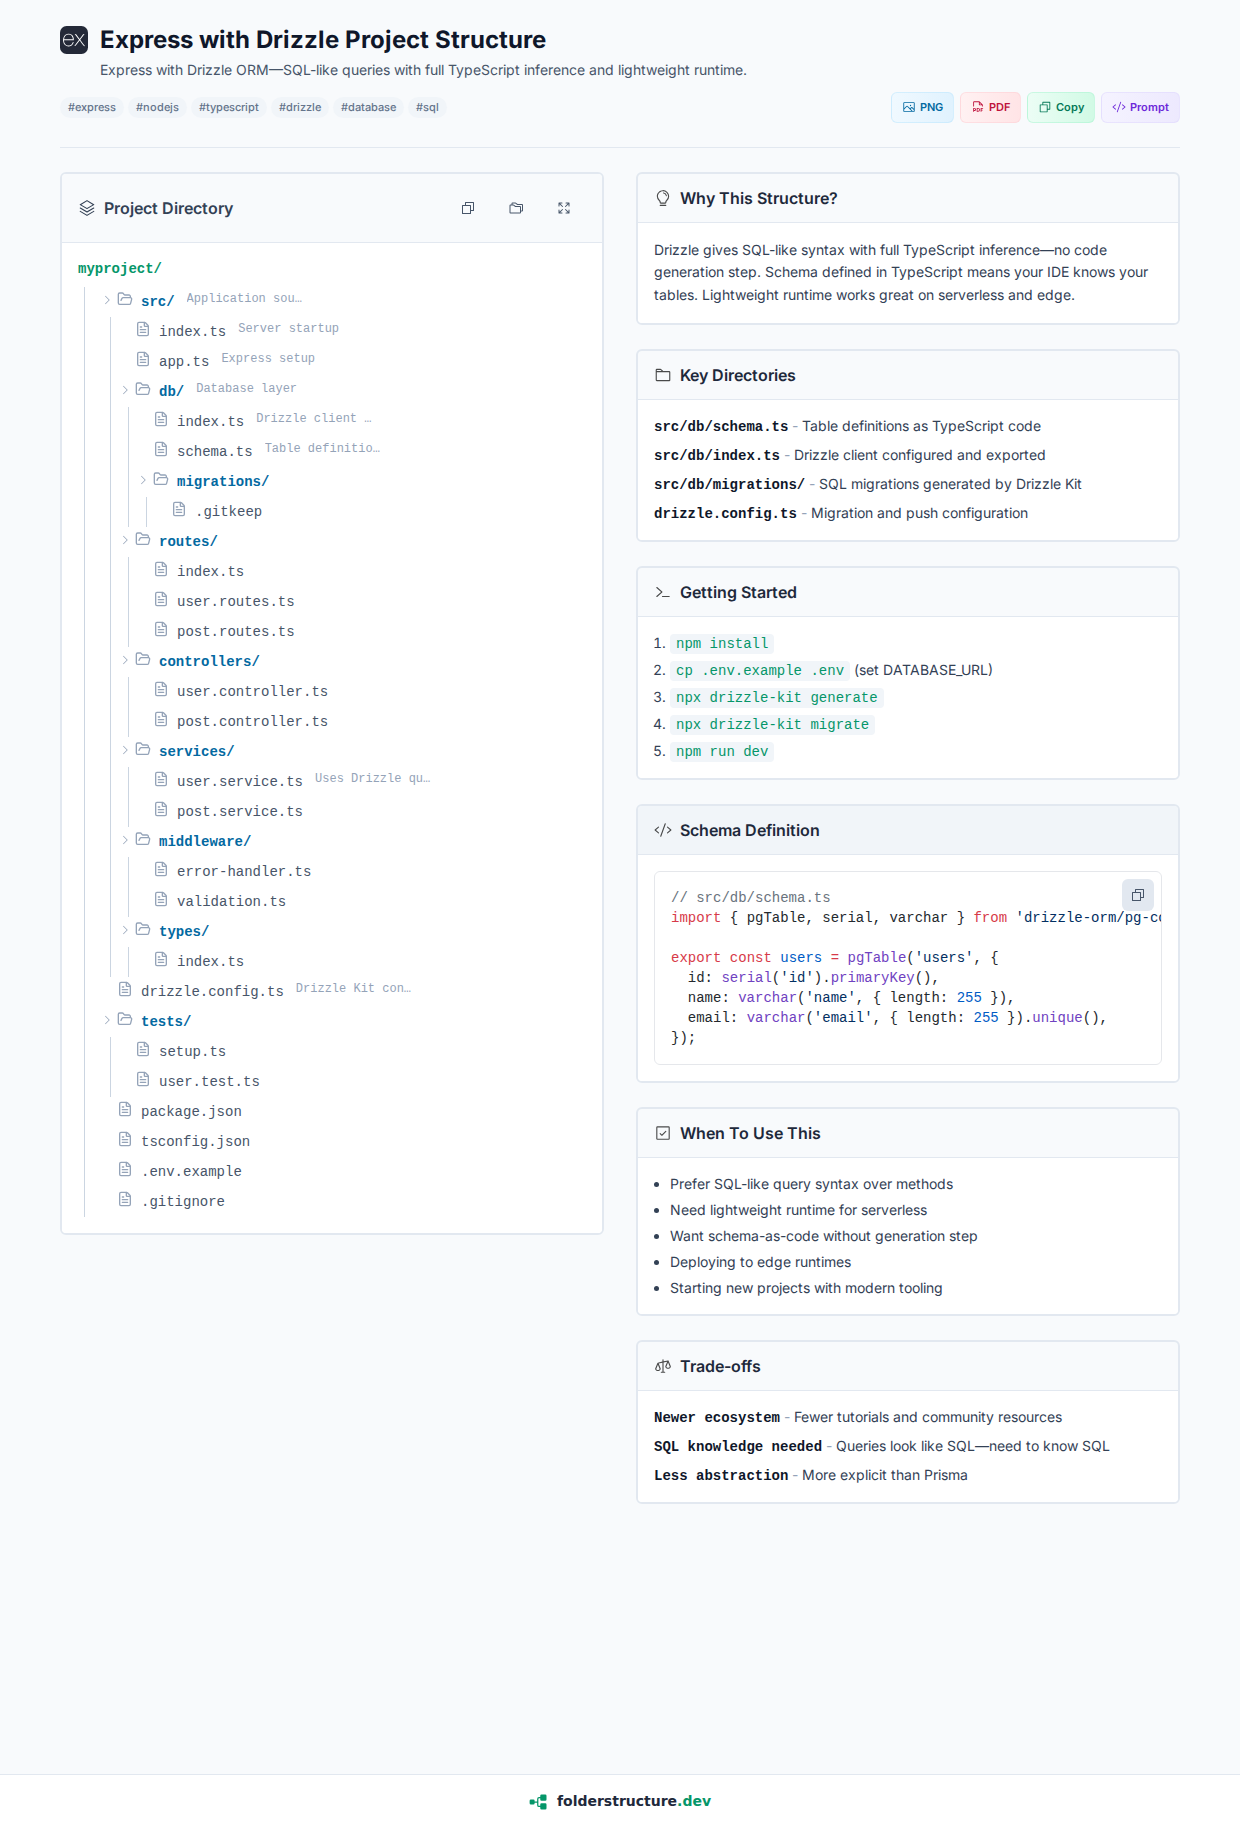Viewport: 1240px width, 1828px height.
Task: Click the package.json file icon
Action: point(125,1110)
